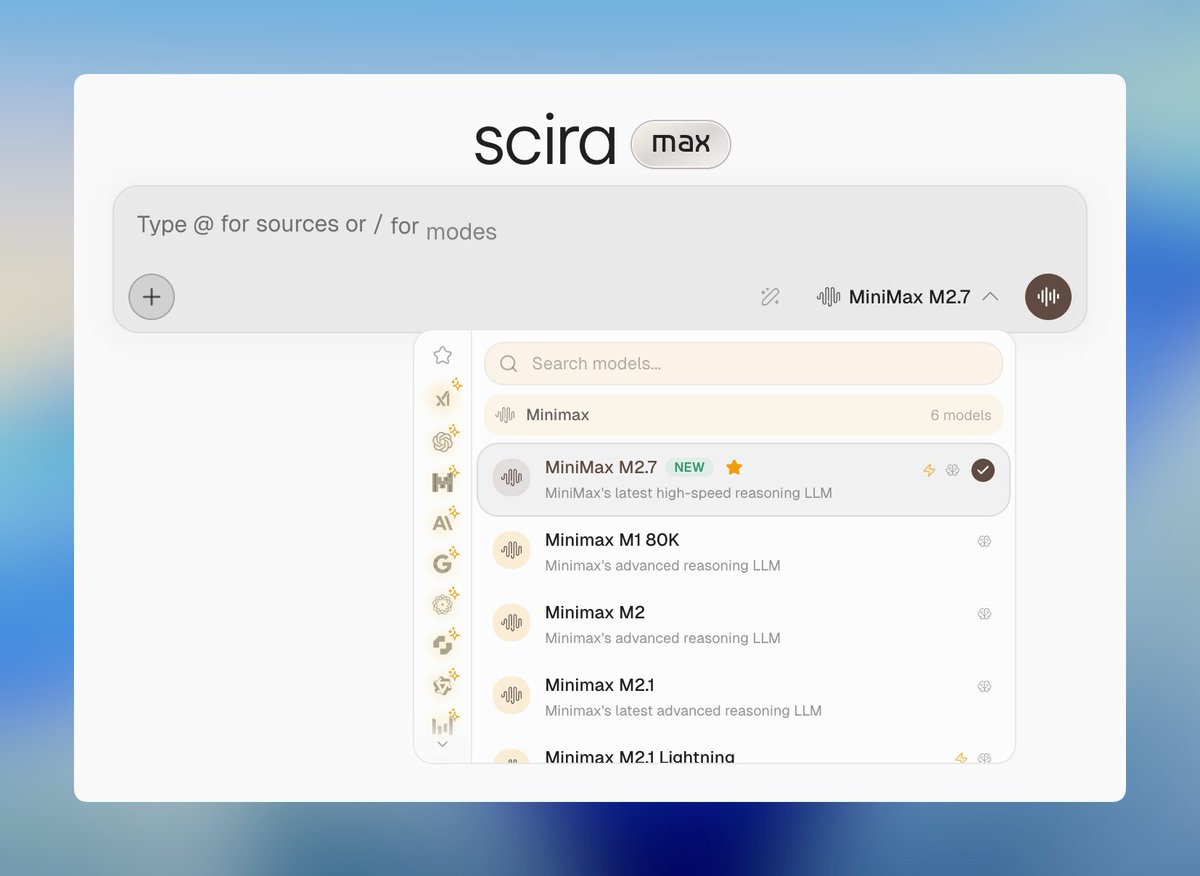This screenshot has width=1200, height=876.
Task: Click the search magnifier icon
Action: [x=508, y=364]
